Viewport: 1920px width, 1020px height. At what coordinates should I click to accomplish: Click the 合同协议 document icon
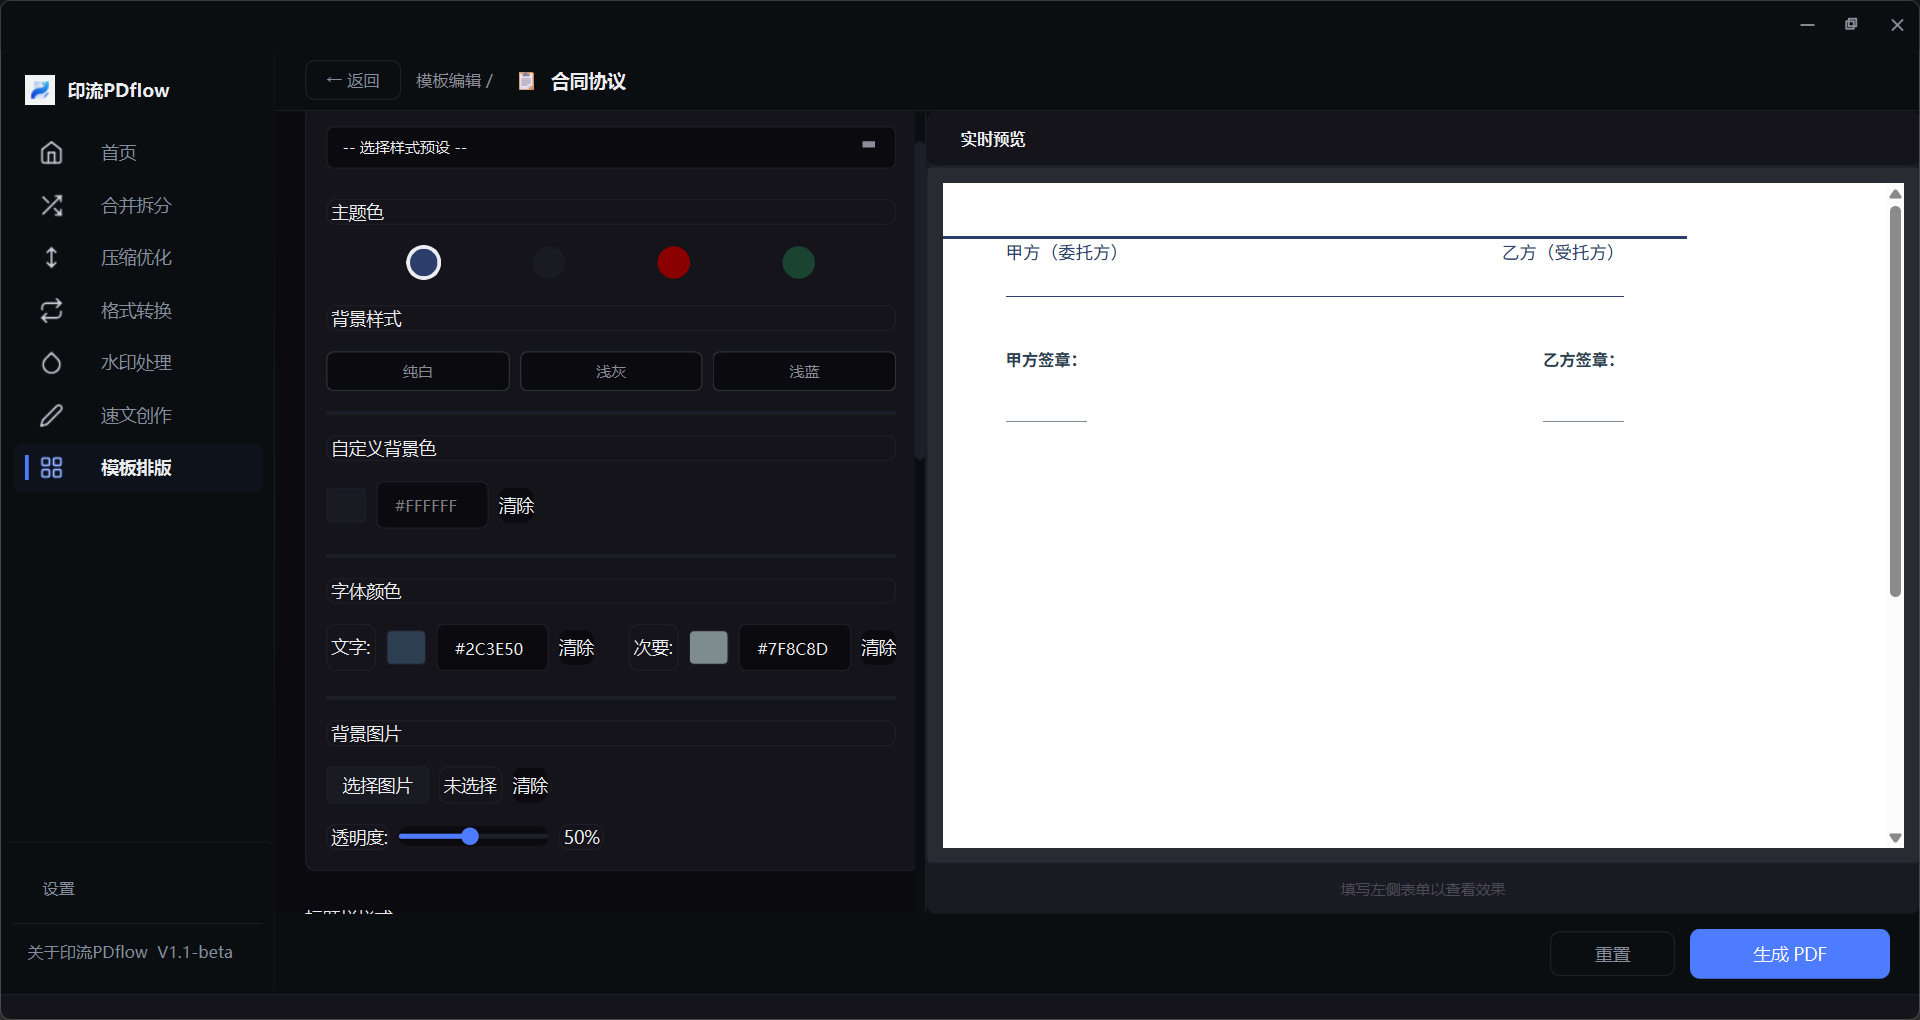[526, 81]
